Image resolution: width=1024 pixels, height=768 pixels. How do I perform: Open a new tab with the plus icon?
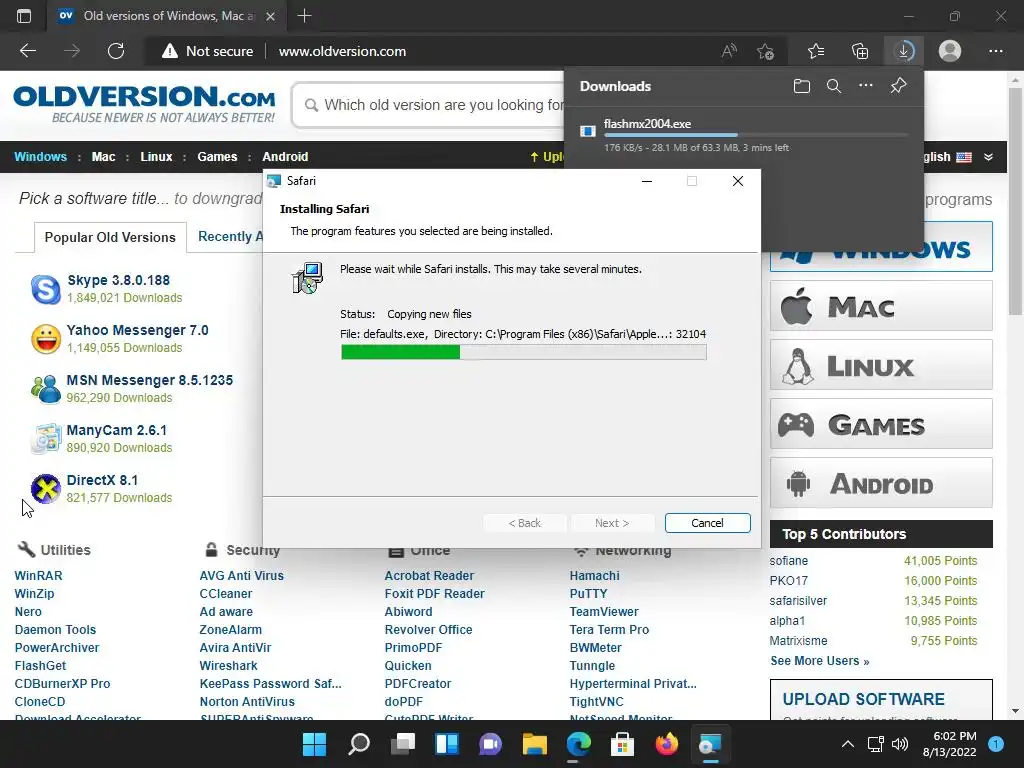(x=304, y=16)
